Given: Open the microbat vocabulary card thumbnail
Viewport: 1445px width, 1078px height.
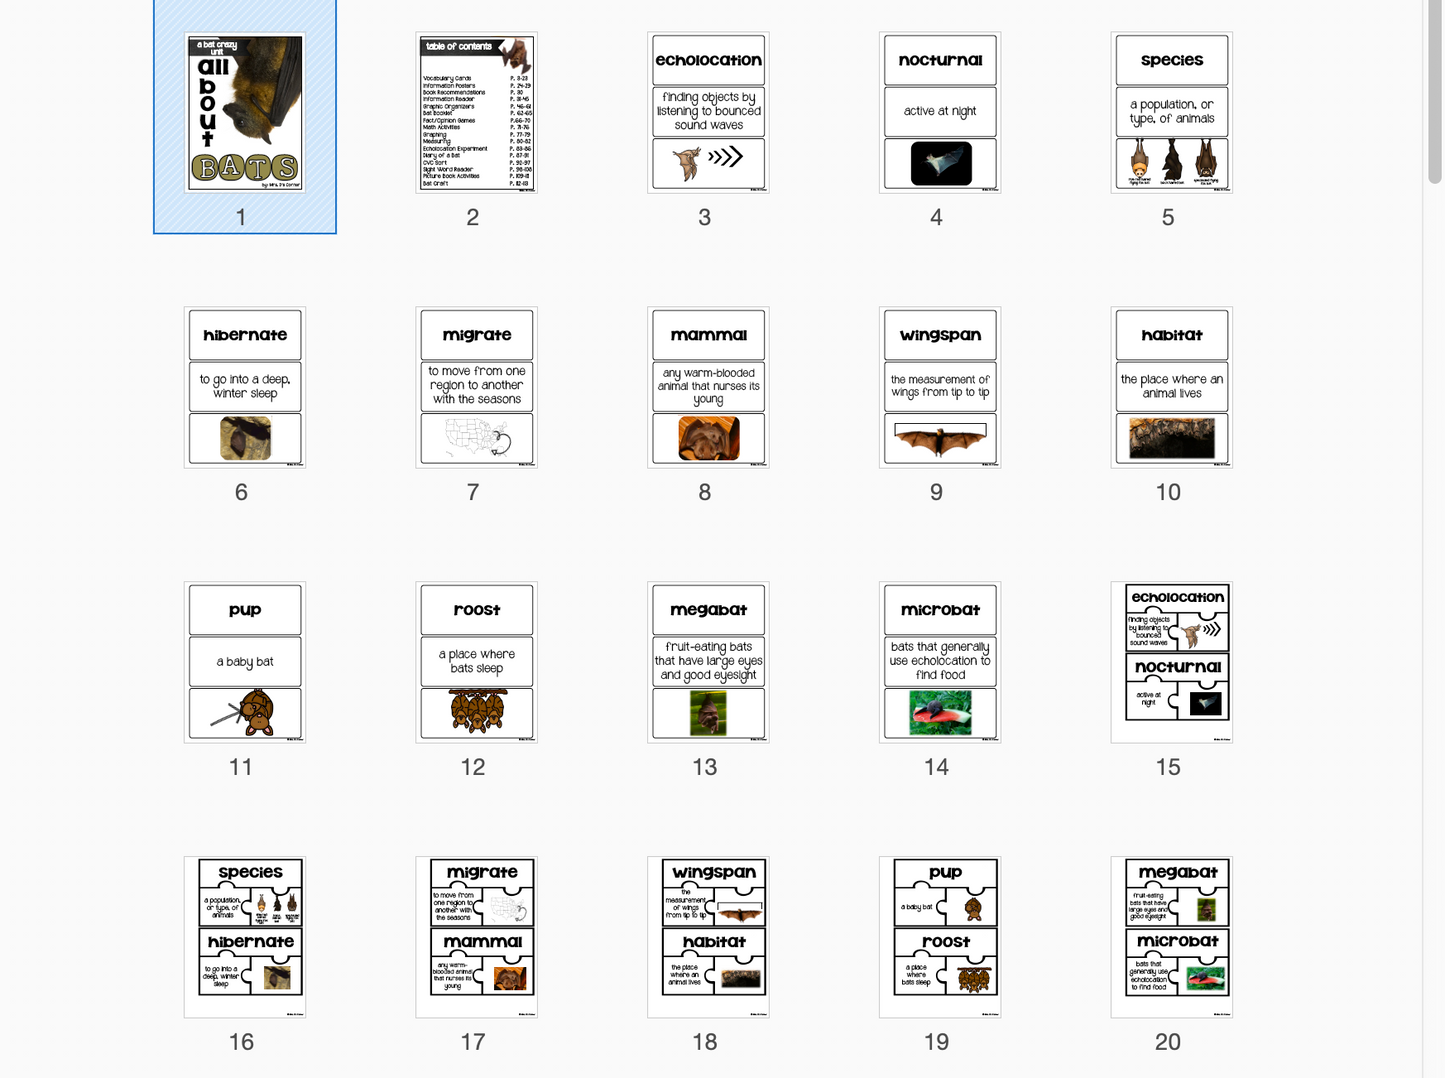Looking at the screenshot, I should 940,663.
